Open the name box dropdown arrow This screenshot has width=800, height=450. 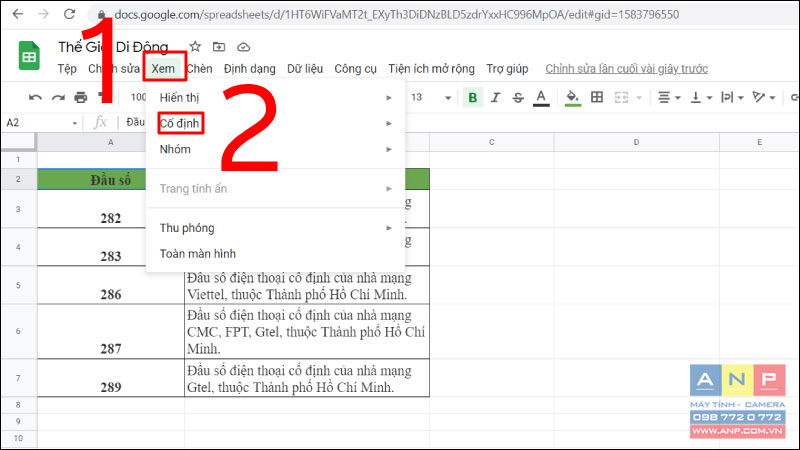(x=74, y=123)
